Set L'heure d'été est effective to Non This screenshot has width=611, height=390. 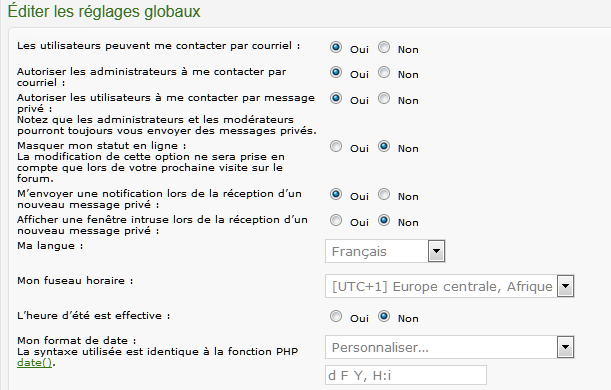[384, 316]
